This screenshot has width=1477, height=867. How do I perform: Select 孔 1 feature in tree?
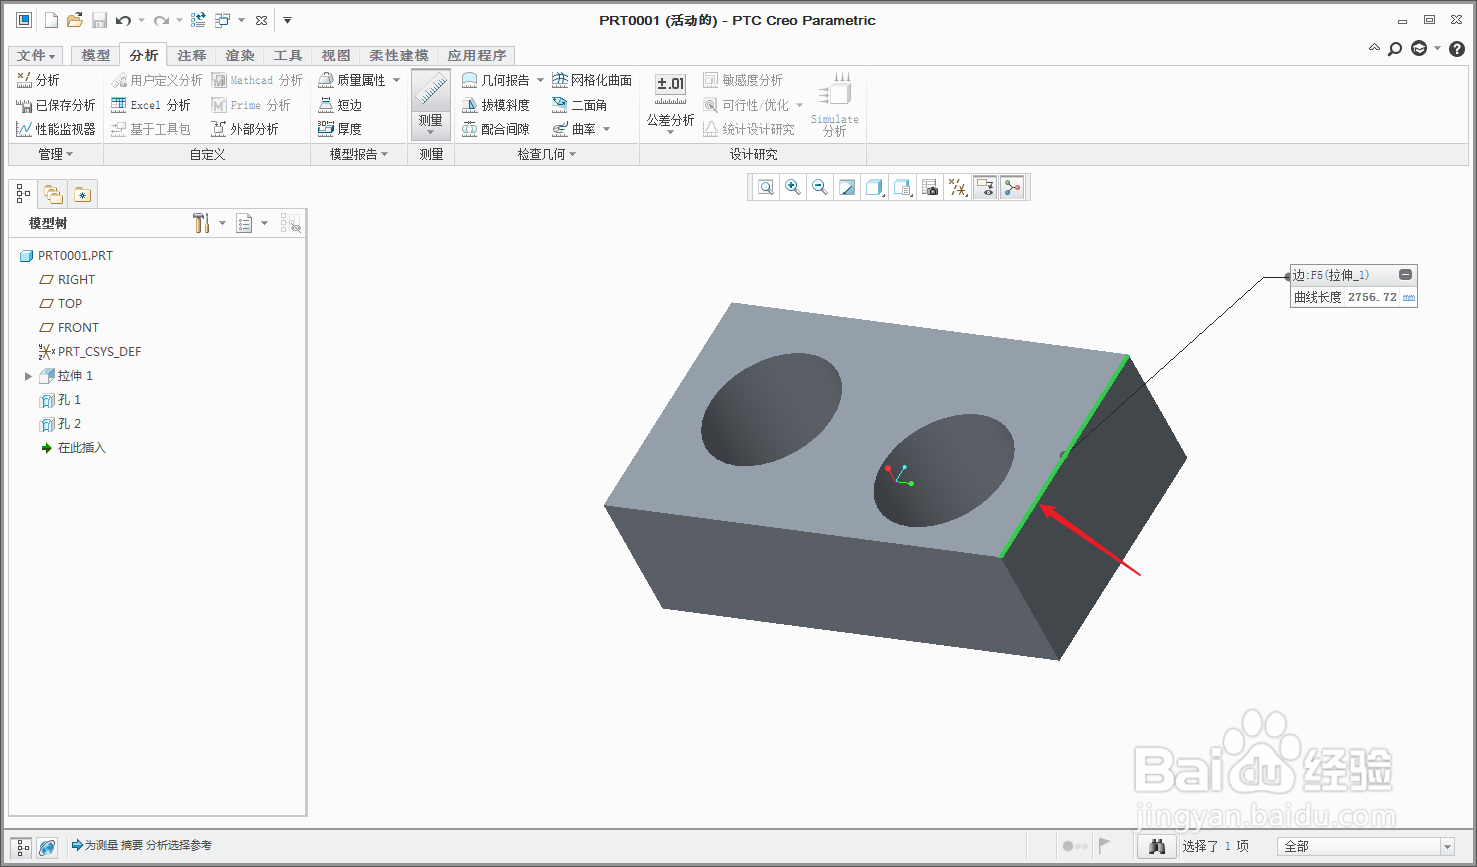click(x=60, y=400)
